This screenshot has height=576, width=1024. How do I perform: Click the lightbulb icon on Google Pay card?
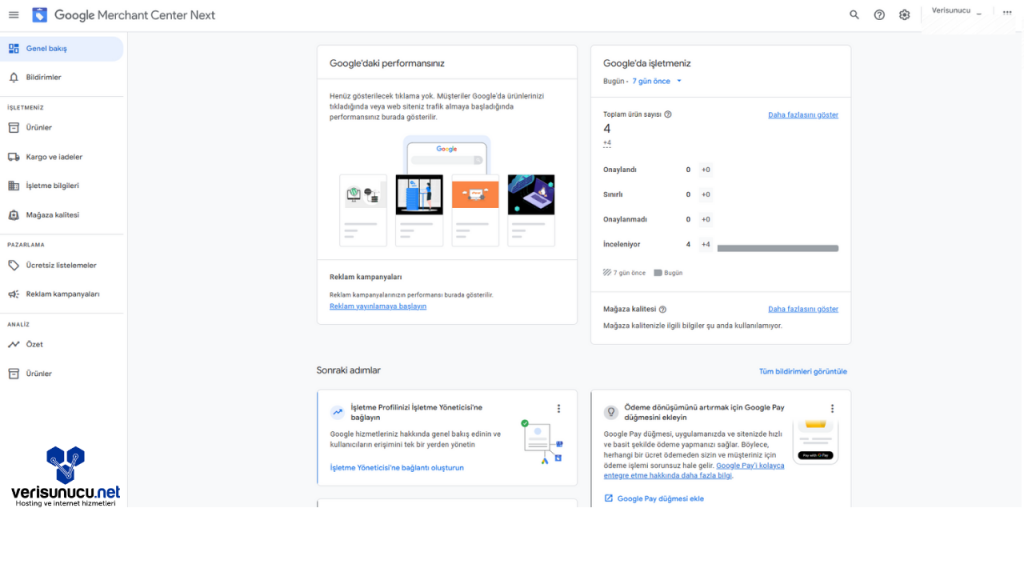click(x=611, y=412)
